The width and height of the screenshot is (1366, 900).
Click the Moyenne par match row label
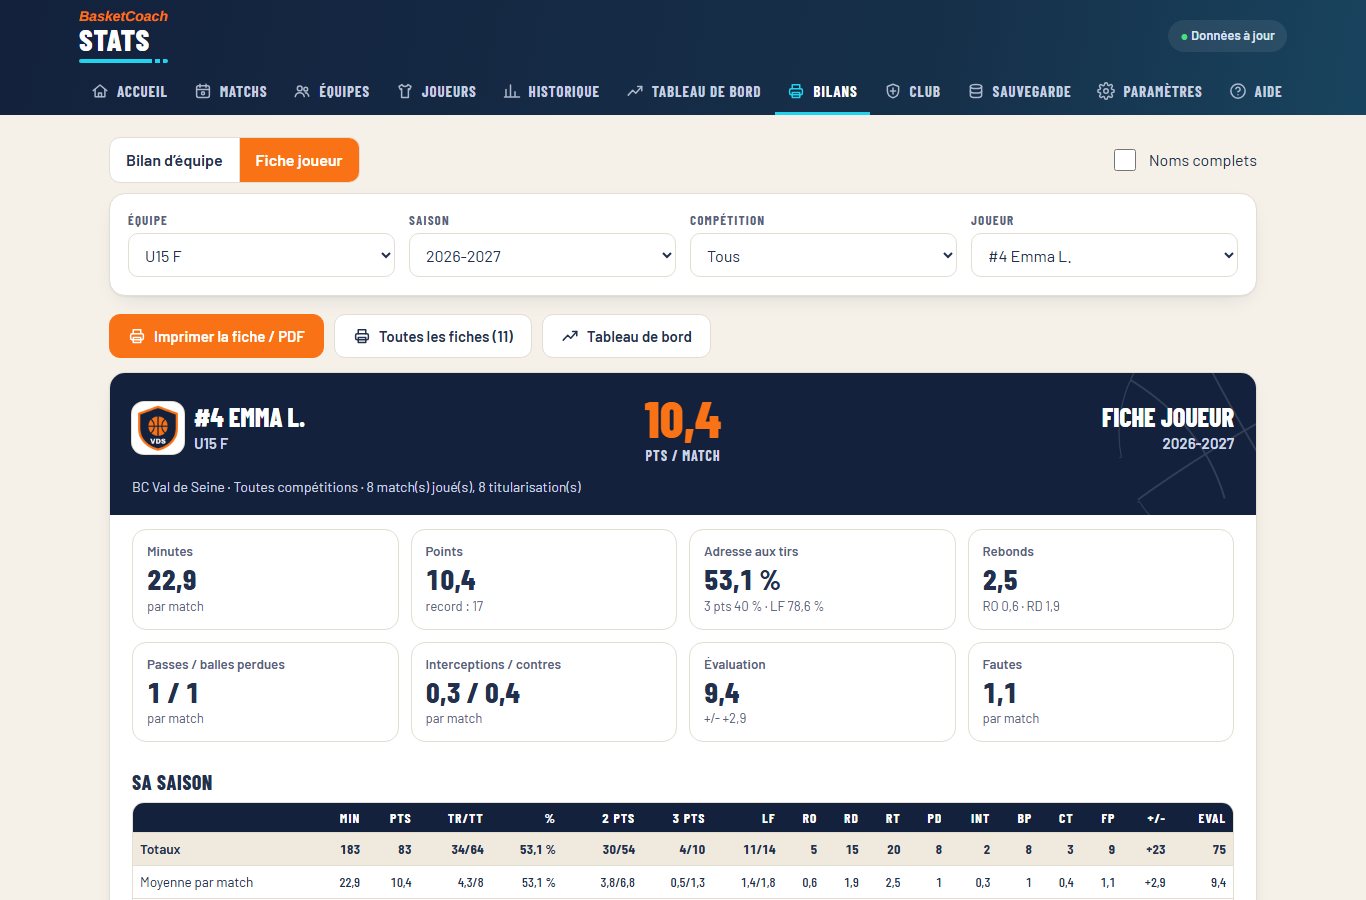197,883
